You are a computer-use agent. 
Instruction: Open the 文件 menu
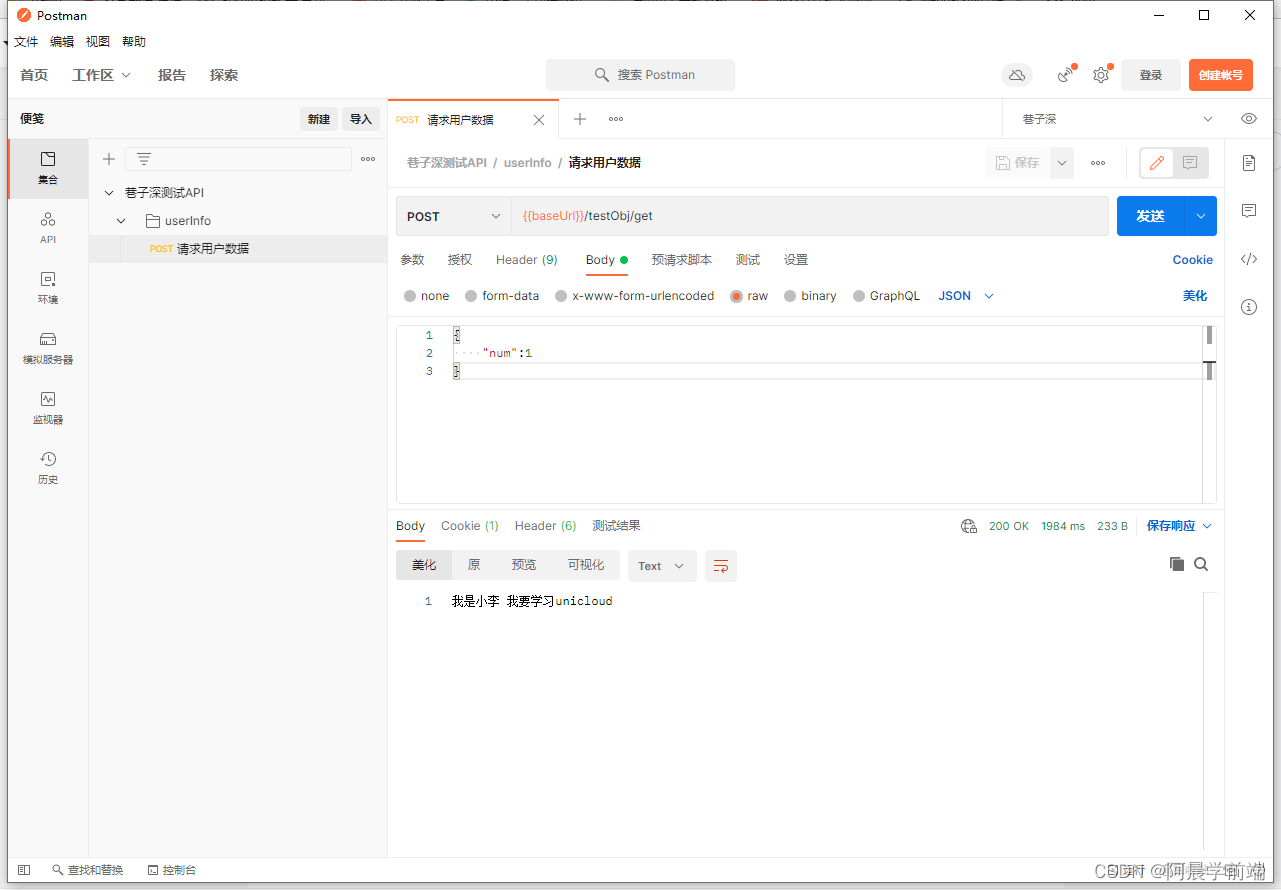[26, 42]
